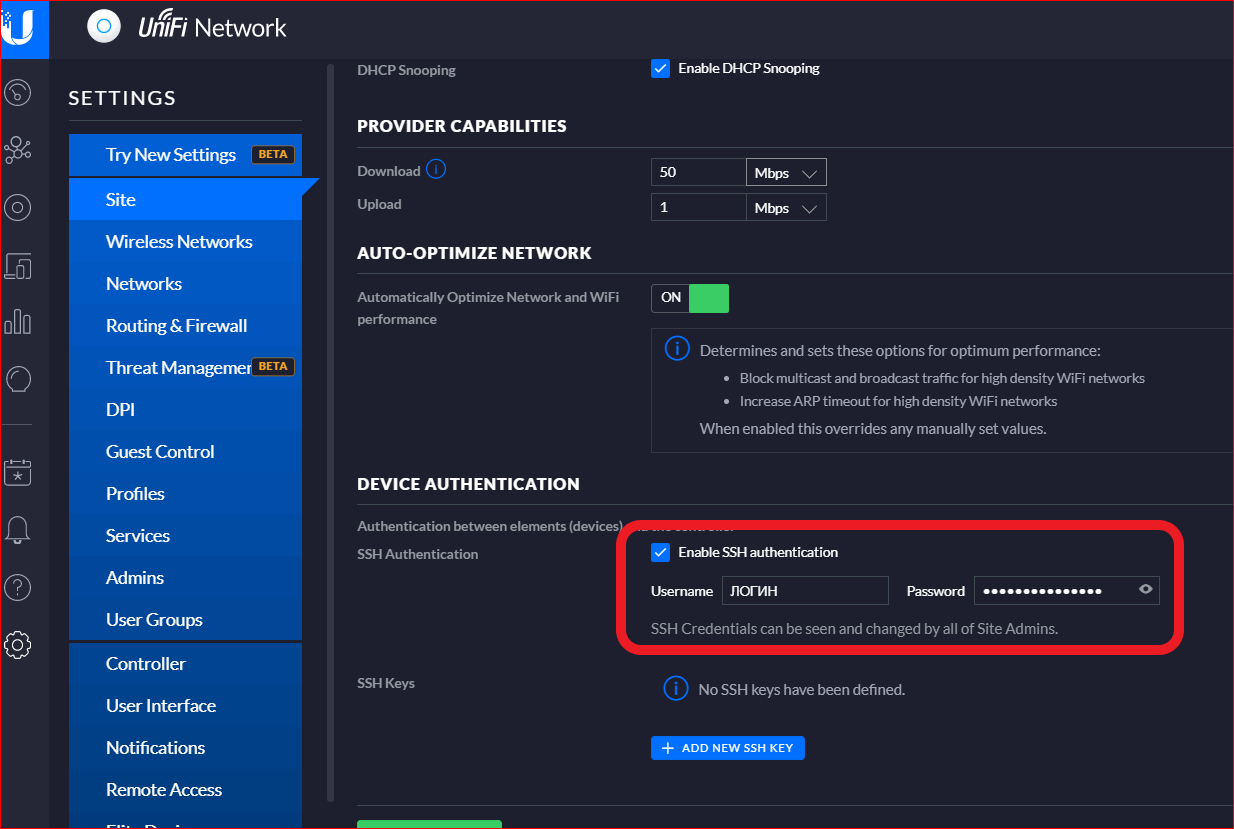Click the settings sidebar scrollbar
Viewport: 1234px width, 829px height.
coord(331,433)
